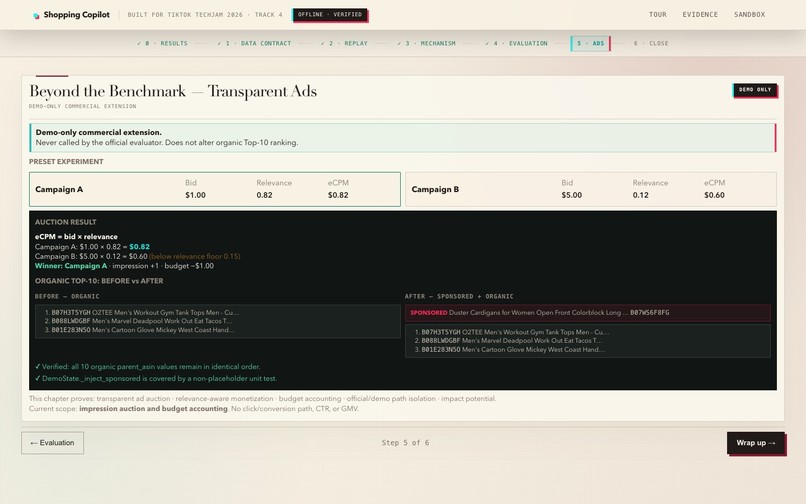The image size is (806, 504).
Task: Go to step 3 · MECHANISM
Action: point(426,43)
